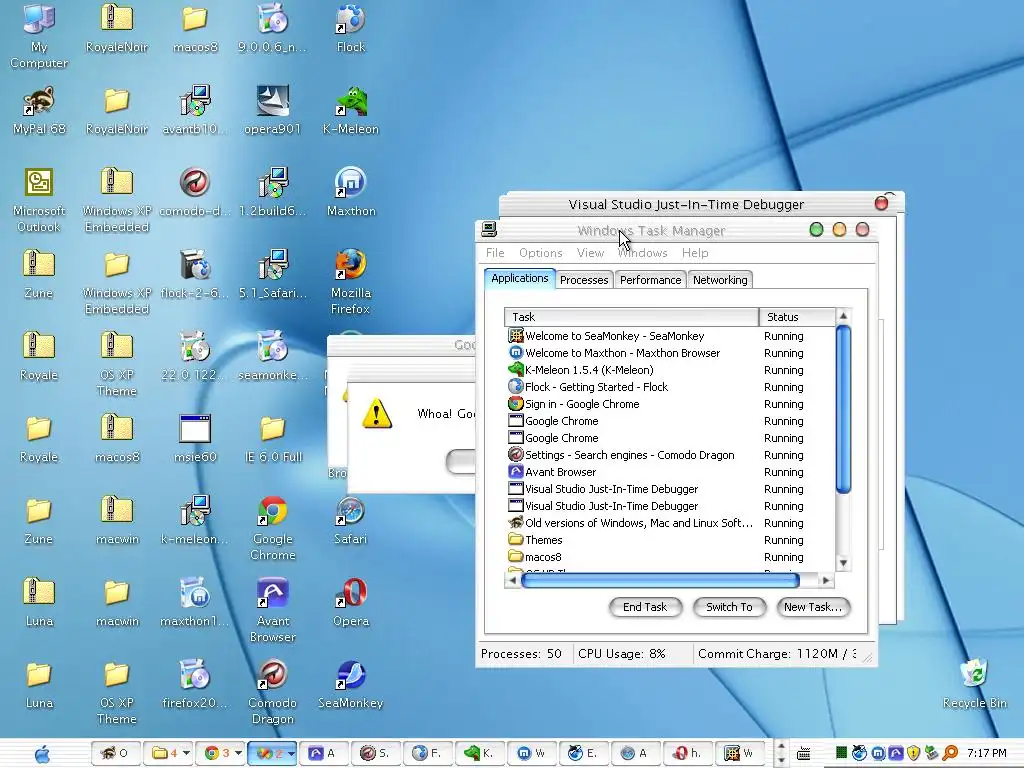Select Sign in - Google Chrome task
The image size is (1024, 768).
pos(670,404)
